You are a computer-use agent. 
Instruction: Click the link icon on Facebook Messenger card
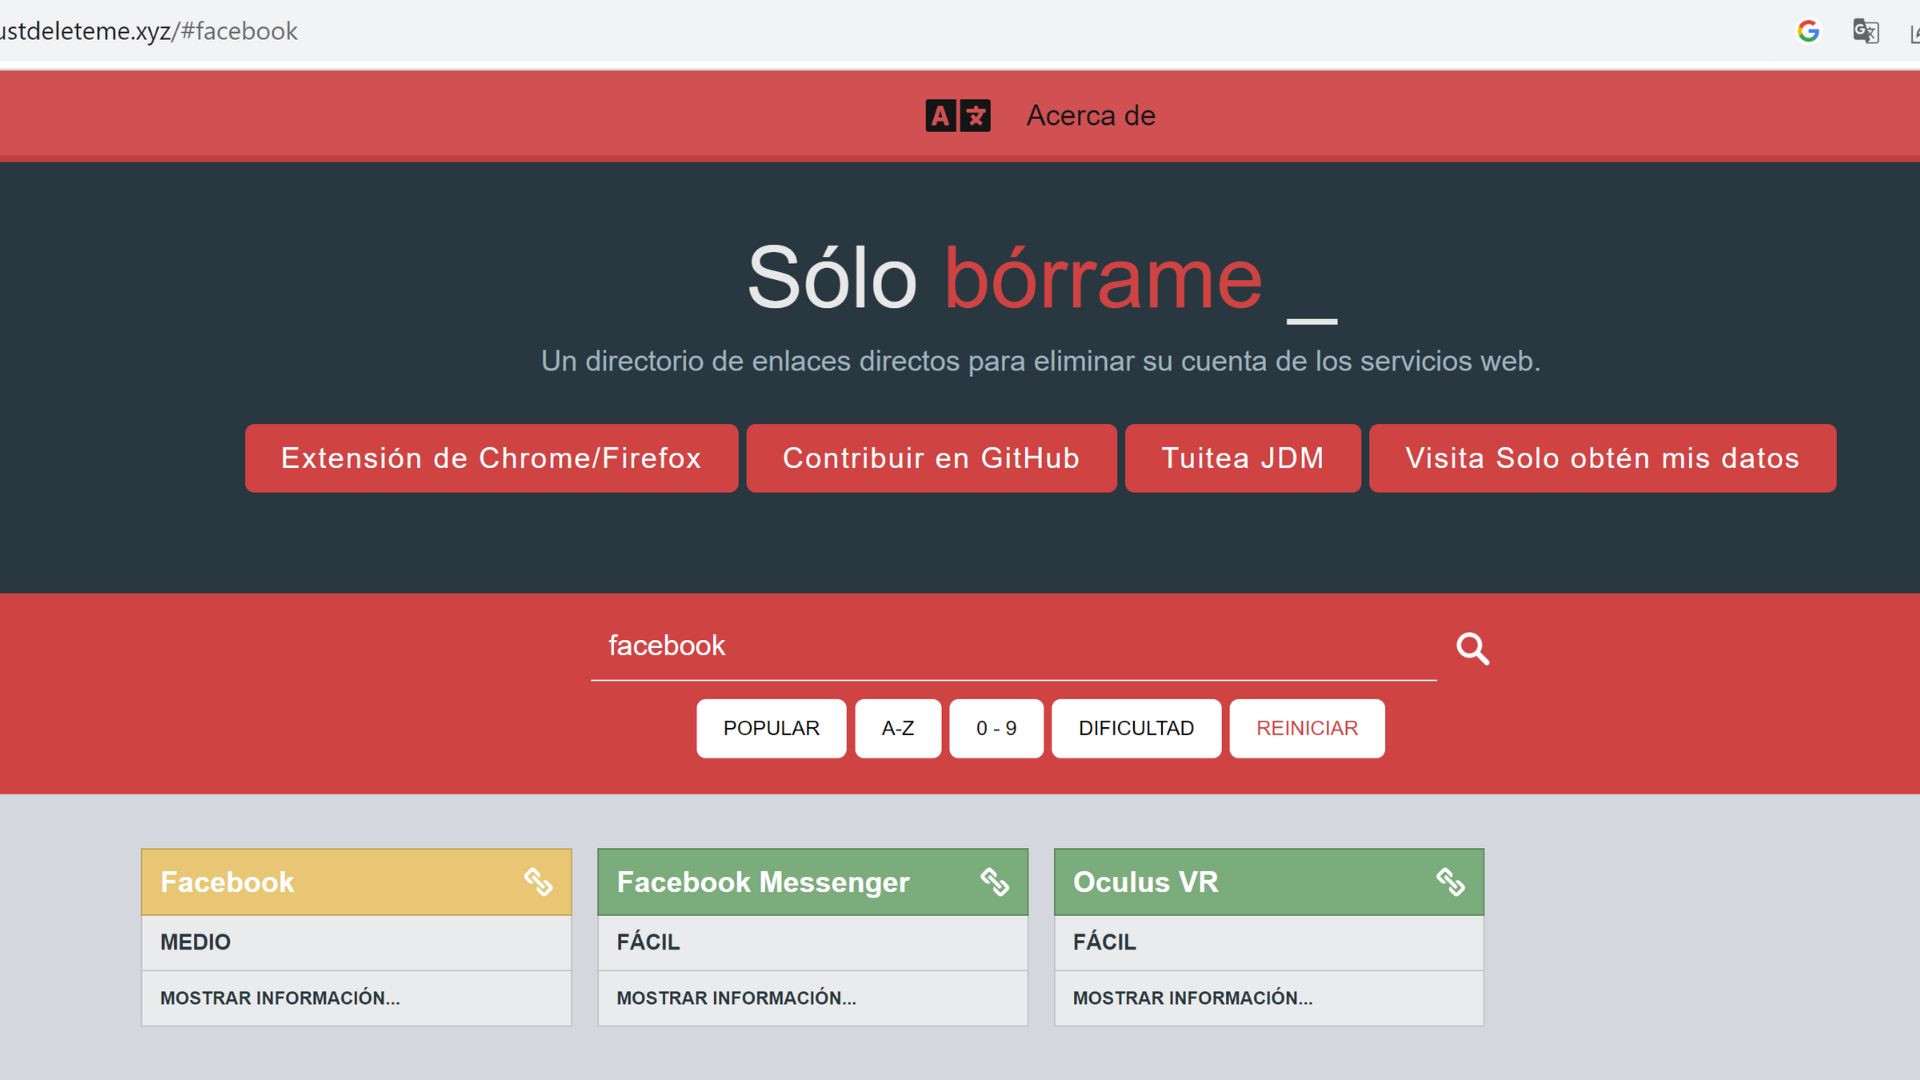(994, 882)
